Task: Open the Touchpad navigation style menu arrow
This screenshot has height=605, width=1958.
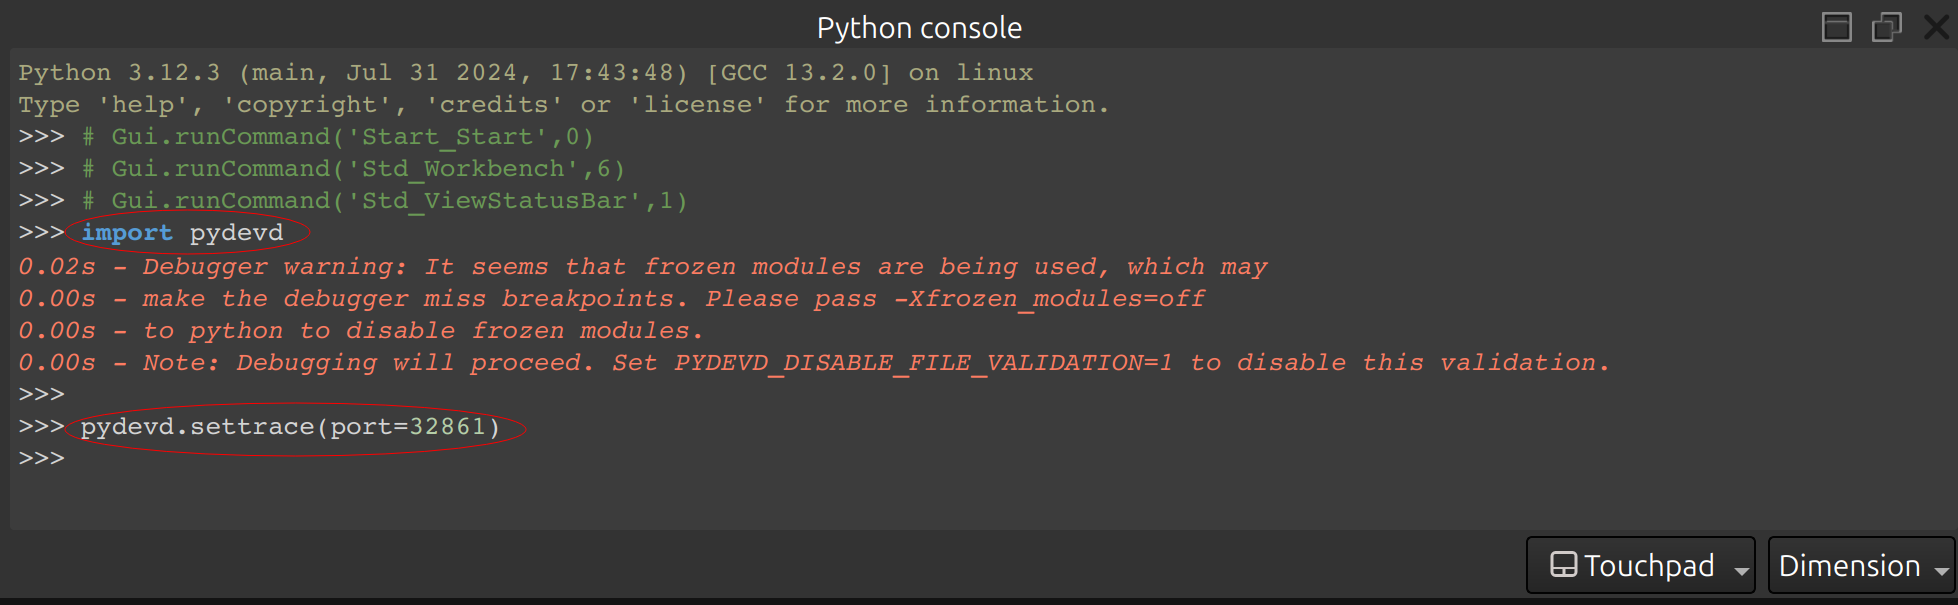Action: pyautogui.click(x=1741, y=570)
